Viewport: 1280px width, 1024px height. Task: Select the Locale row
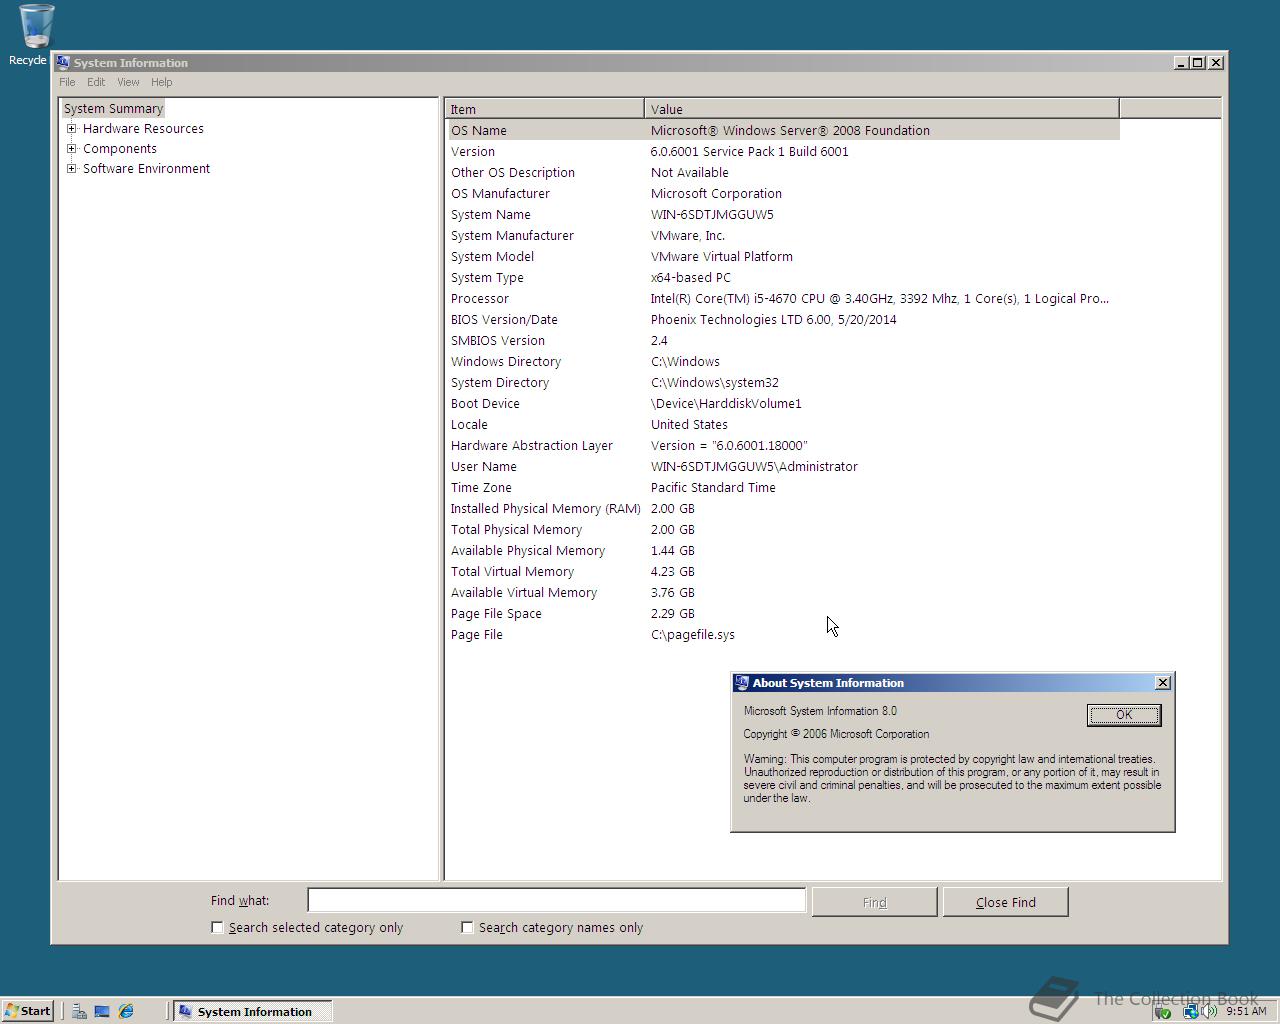click(783, 424)
